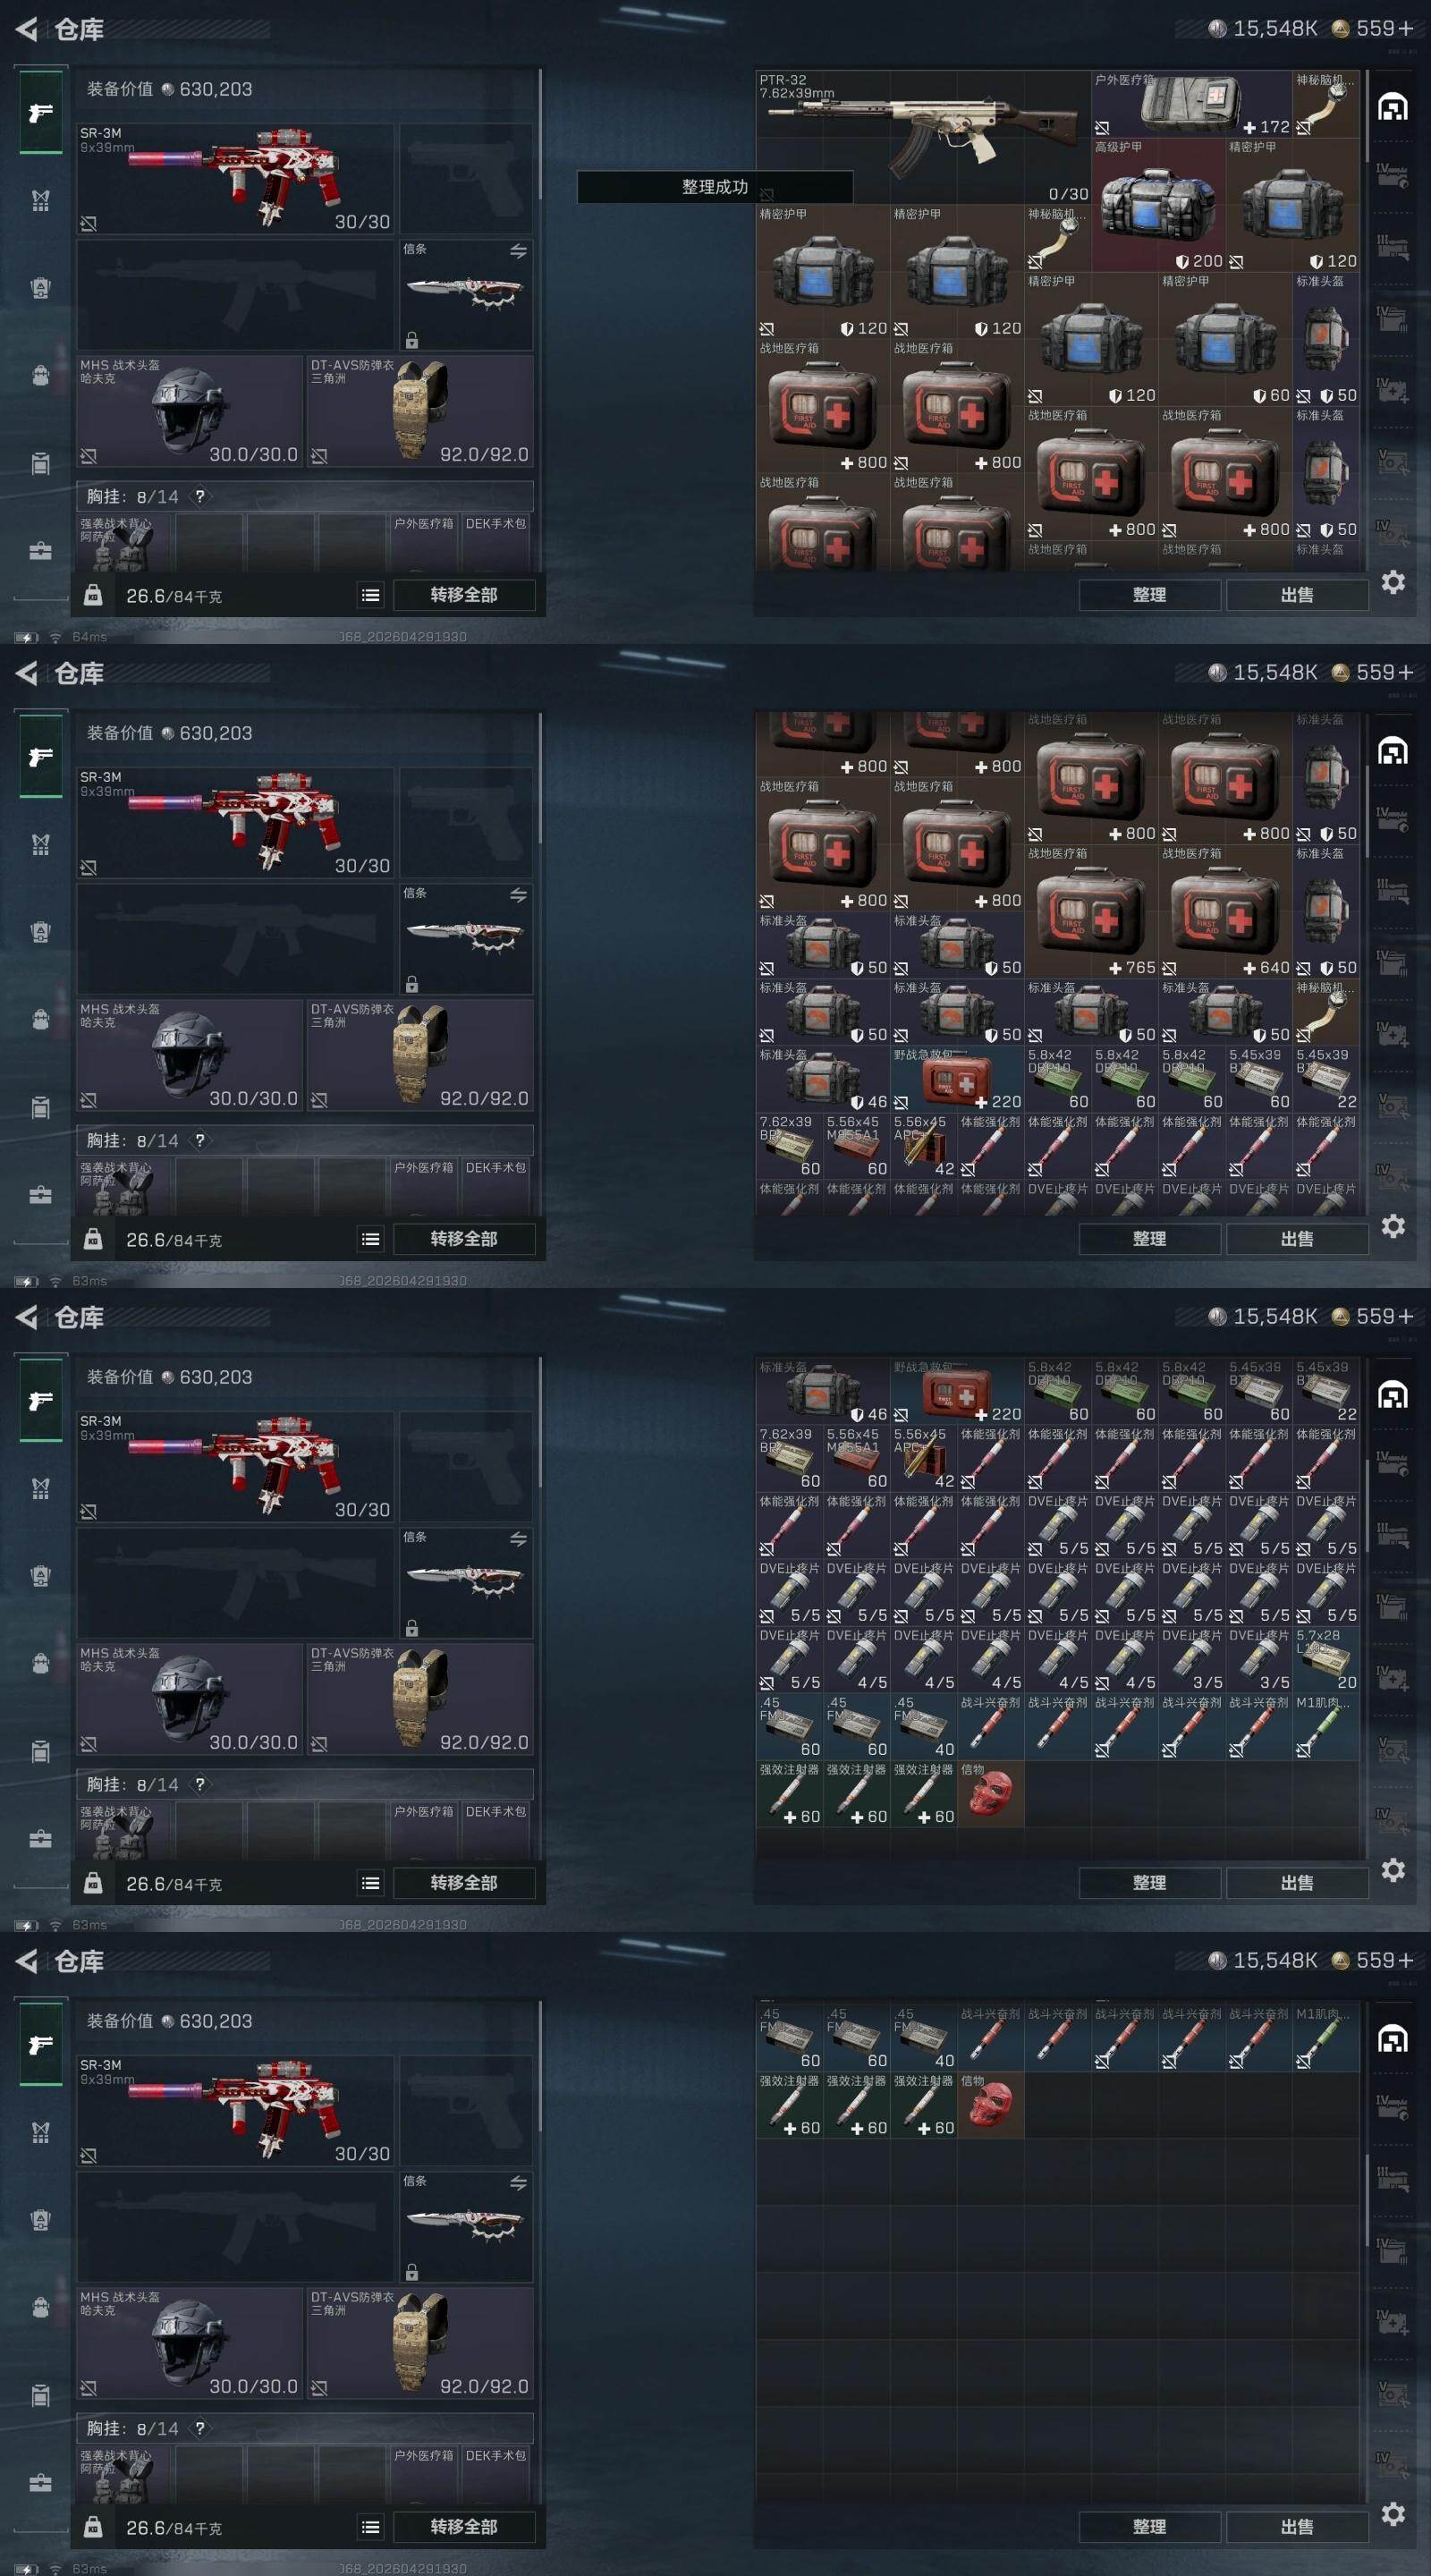Image resolution: width=1431 pixels, height=2576 pixels.
Task: Click the 出售 button under PTR-32 storage
Action: (x=1297, y=595)
